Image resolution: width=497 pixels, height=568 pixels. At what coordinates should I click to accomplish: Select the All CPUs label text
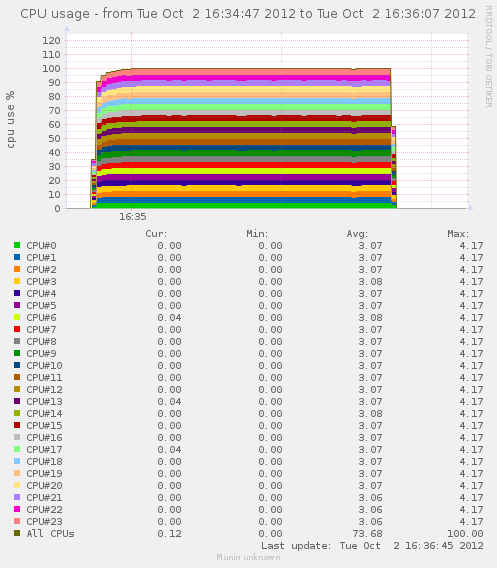pyautogui.click(x=50, y=533)
